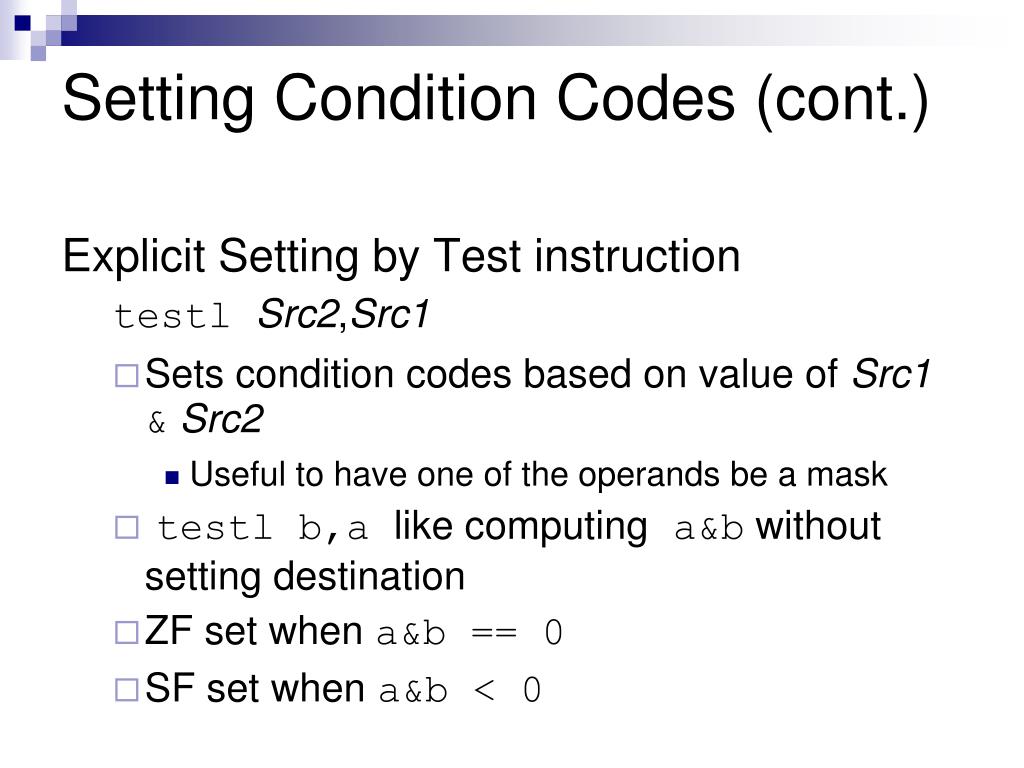Click the square bullet before 'SF set when'
Screen dimensions: 1024x768
coord(127,690)
